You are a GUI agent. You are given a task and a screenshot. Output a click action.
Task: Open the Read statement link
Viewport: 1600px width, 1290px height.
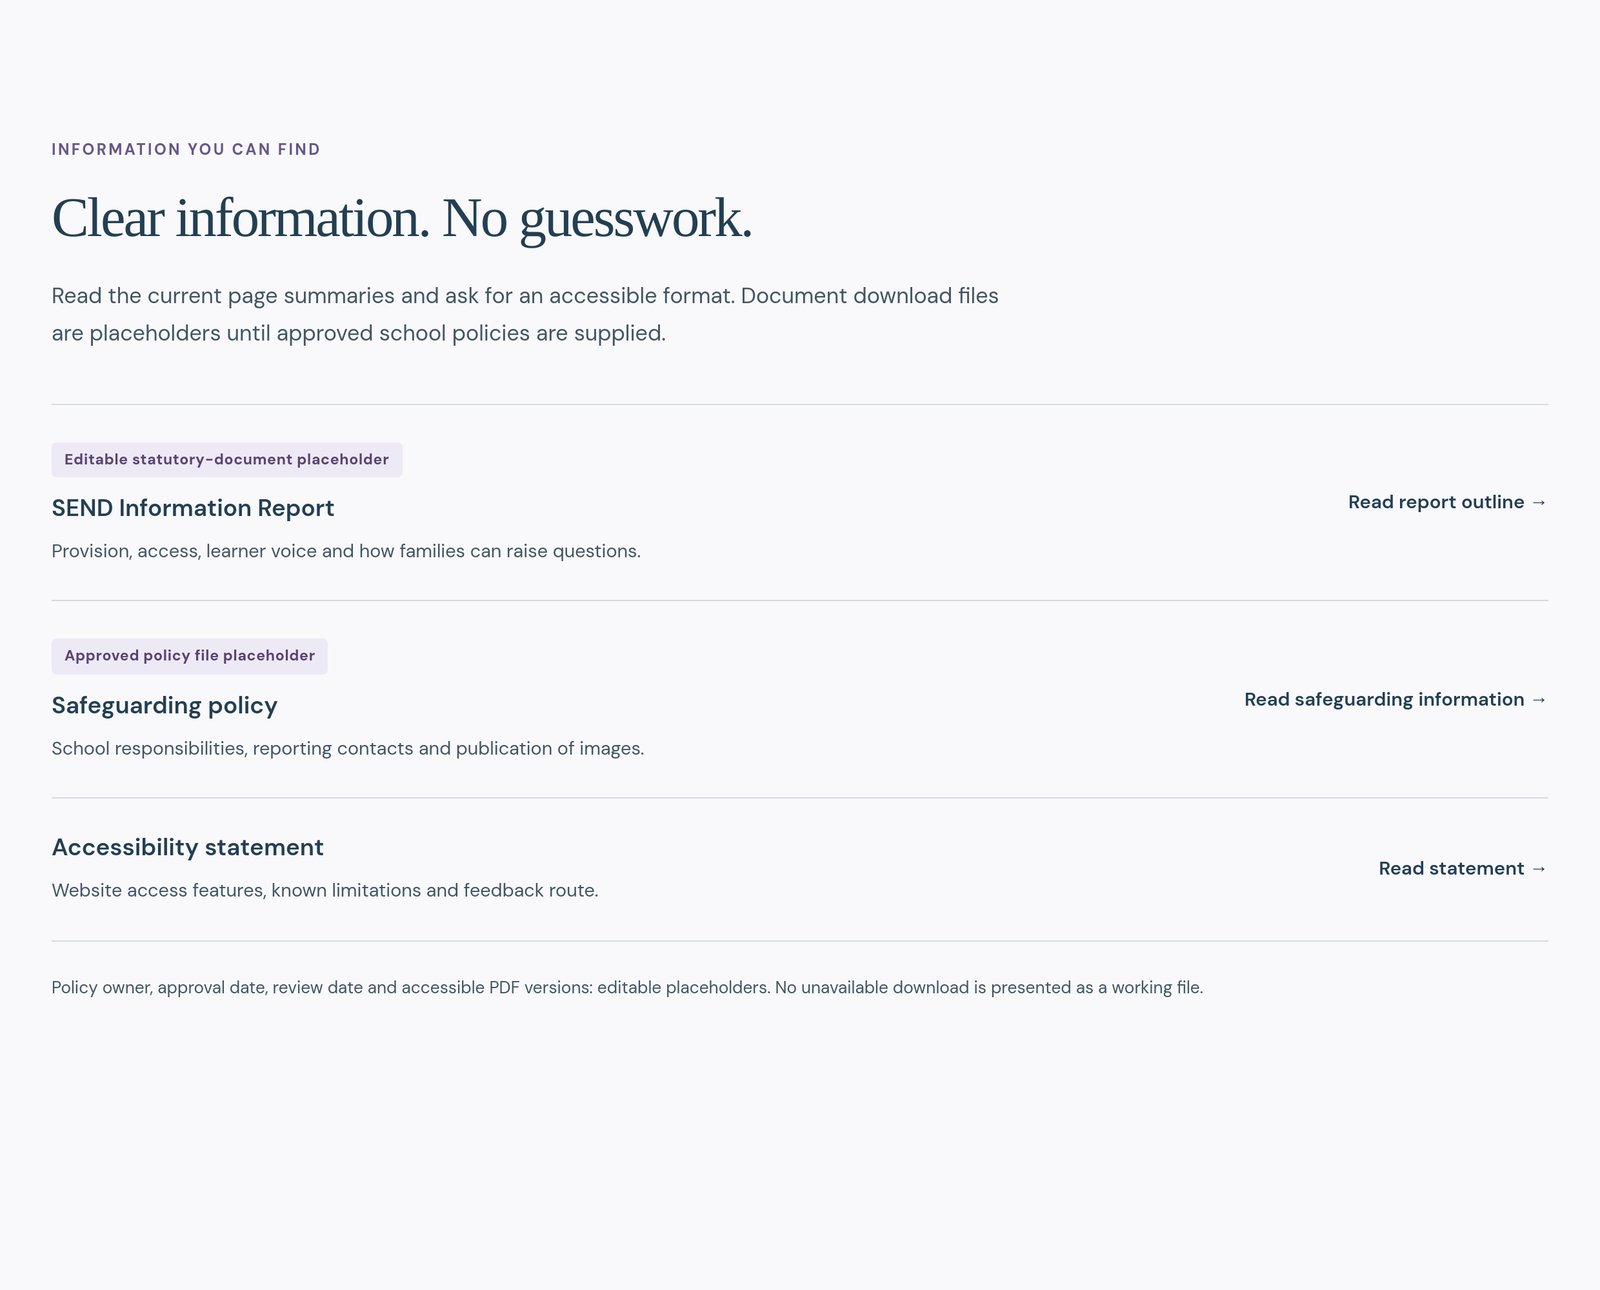pos(1463,868)
